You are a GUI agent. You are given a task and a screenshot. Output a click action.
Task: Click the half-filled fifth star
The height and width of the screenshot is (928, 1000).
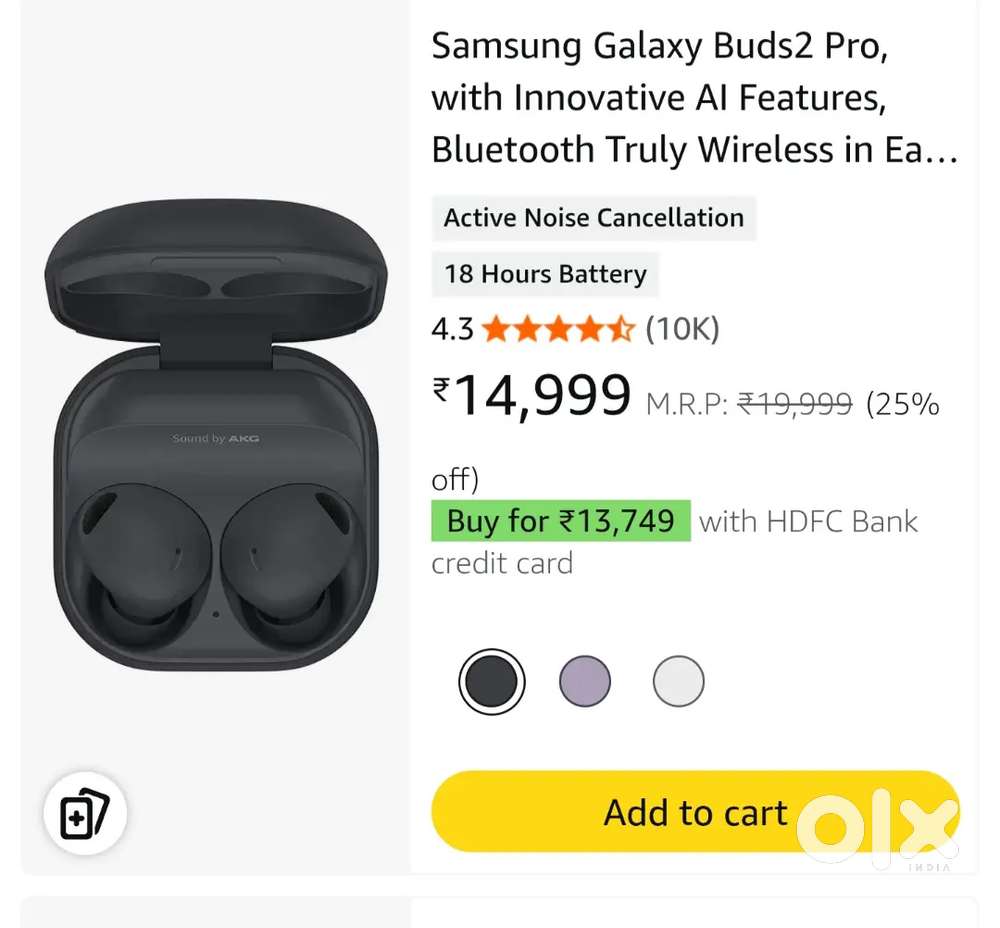pos(620,328)
